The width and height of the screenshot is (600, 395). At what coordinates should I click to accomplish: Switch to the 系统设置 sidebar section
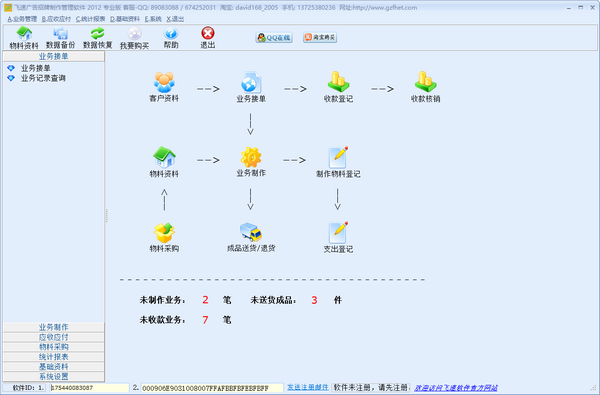pyautogui.click(x=54, y=376)
